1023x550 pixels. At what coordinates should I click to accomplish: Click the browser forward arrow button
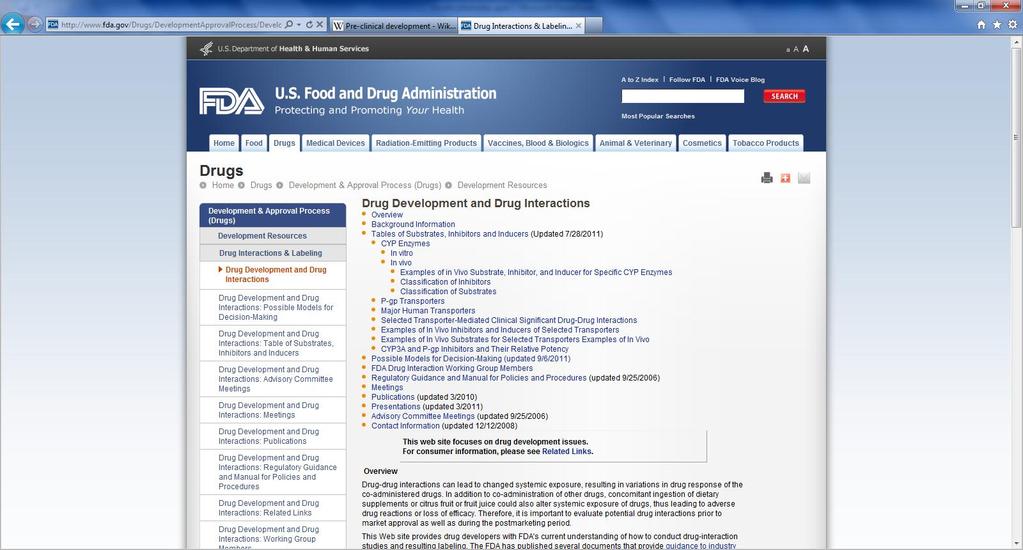pos(35,25)
